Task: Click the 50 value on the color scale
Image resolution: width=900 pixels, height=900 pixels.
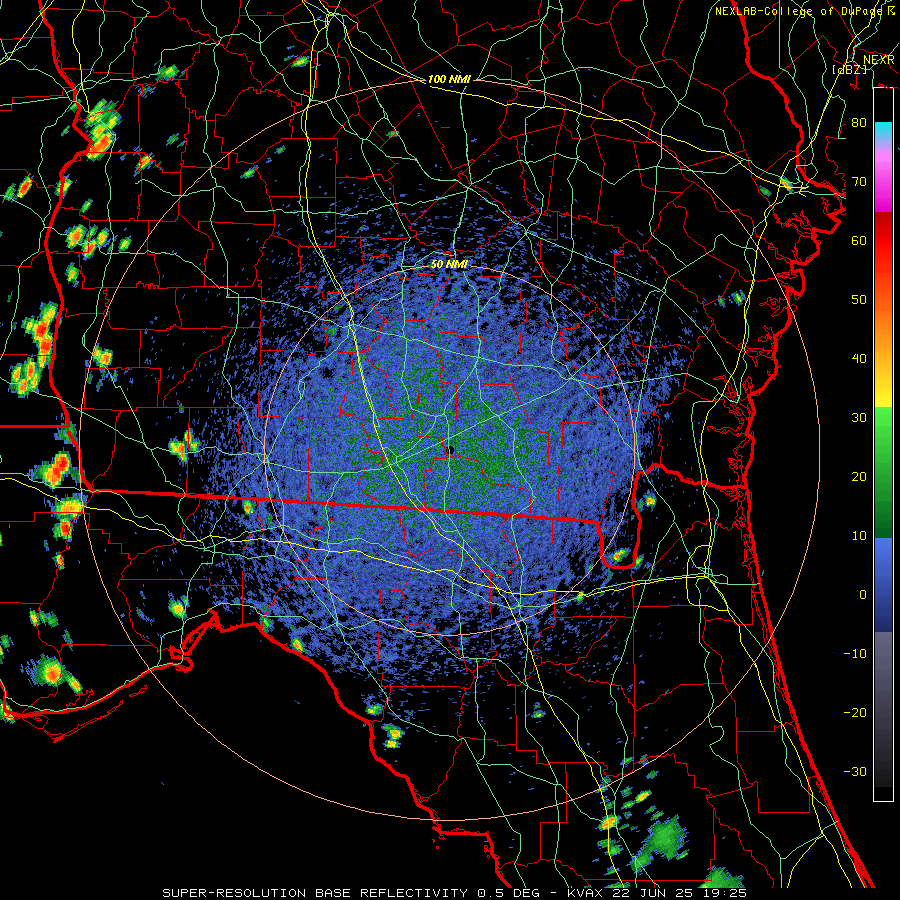Action: coord(859,300)
